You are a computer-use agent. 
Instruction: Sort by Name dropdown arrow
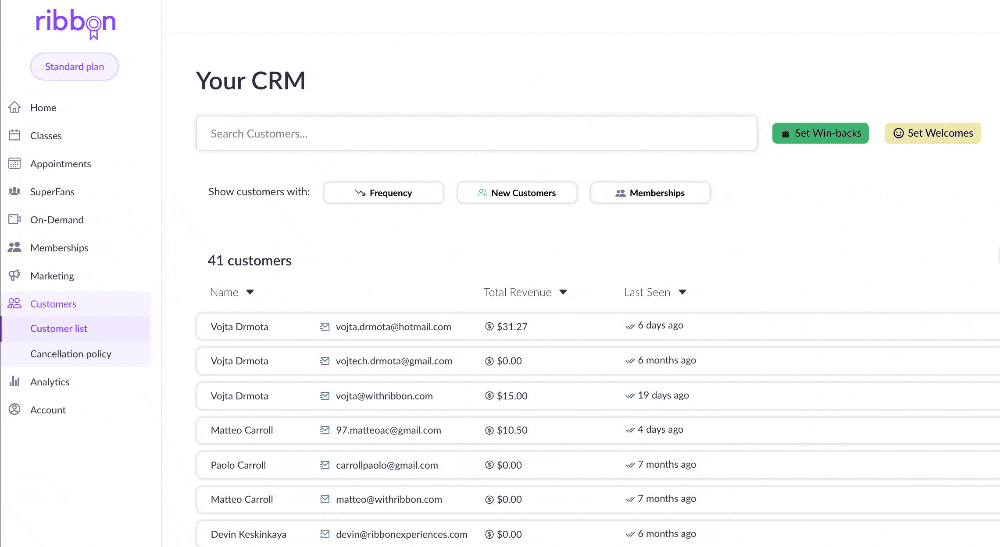[250, 293]
